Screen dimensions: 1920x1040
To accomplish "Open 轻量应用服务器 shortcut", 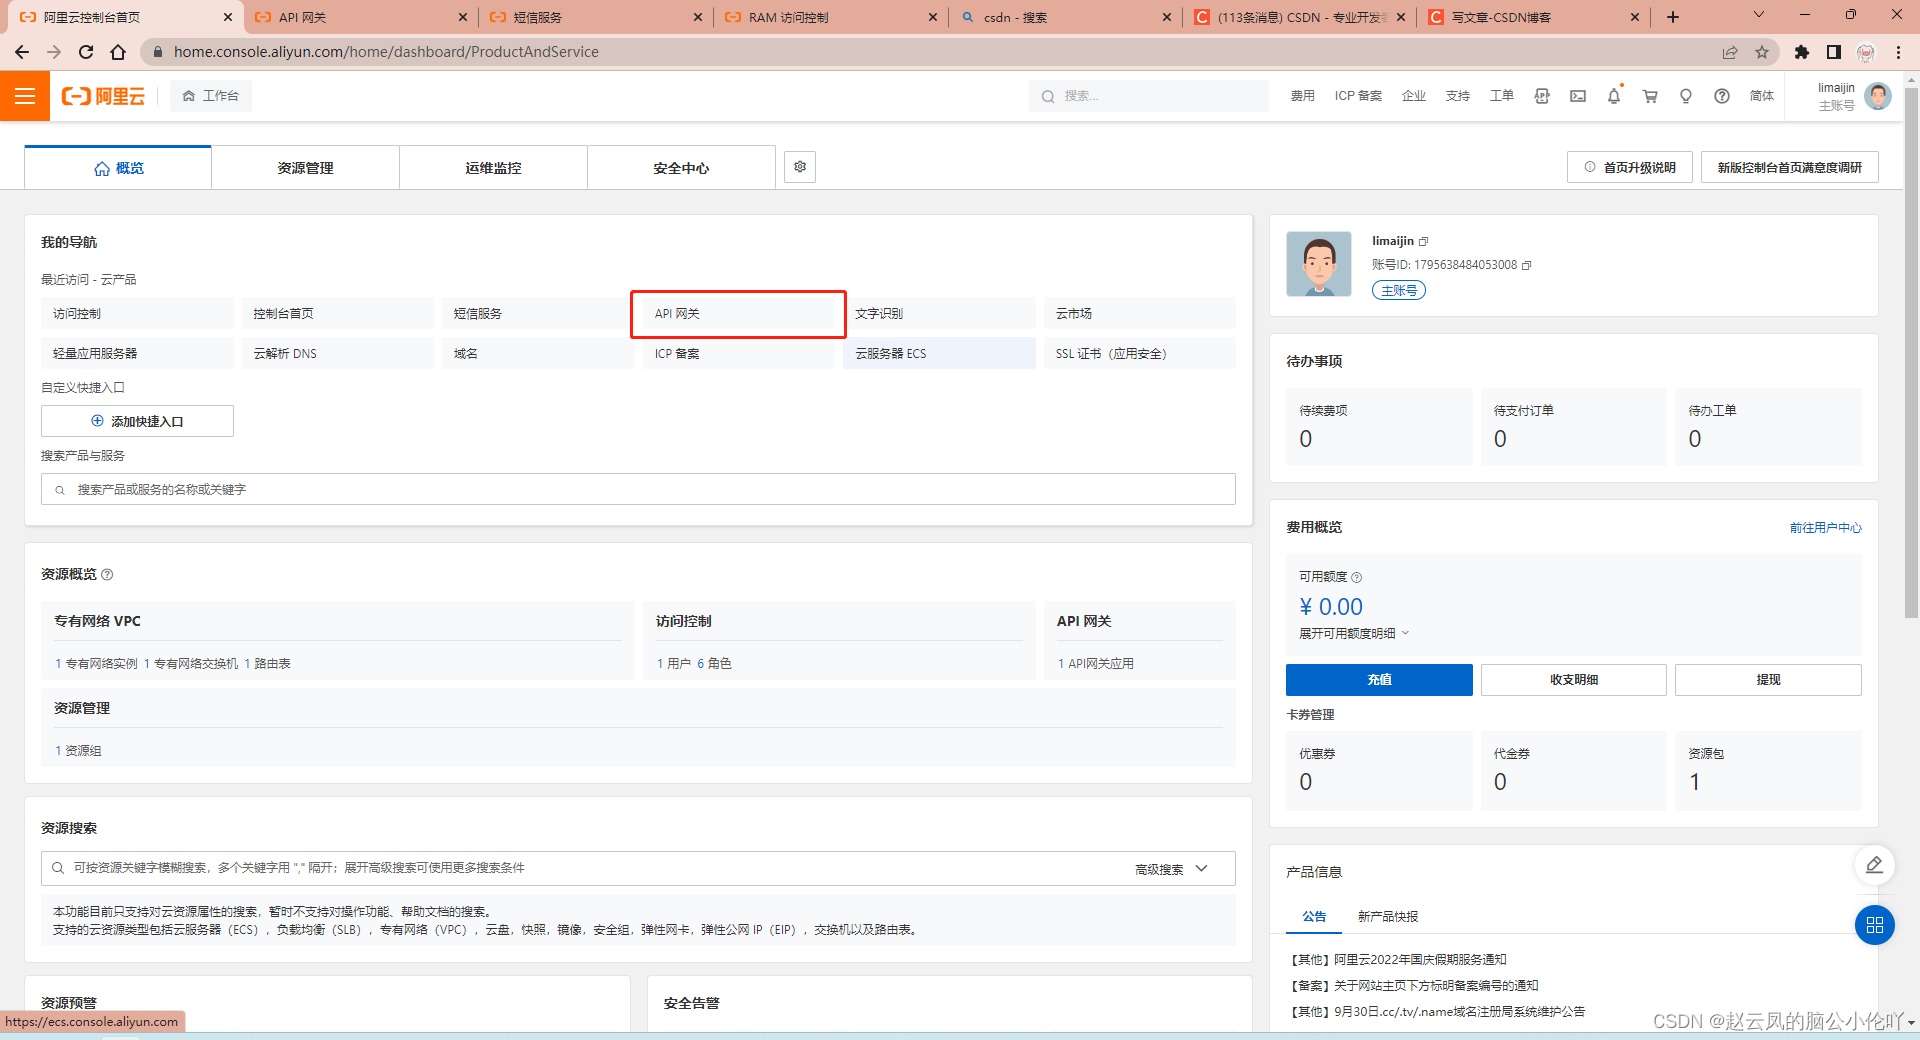I will point(137,353).
